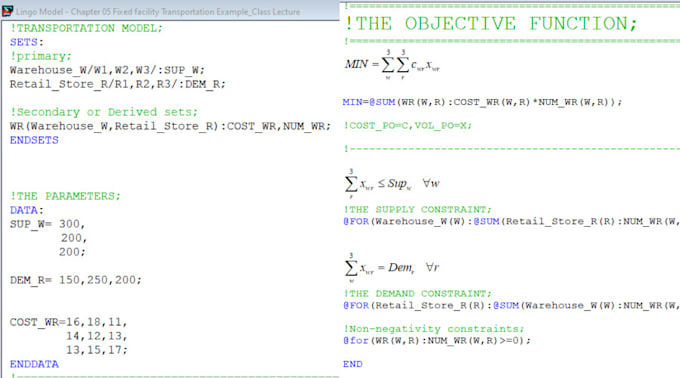The width and height of the screenshot is (680, 378).
Task: Click the 'END' keyword
Action: 353,364
